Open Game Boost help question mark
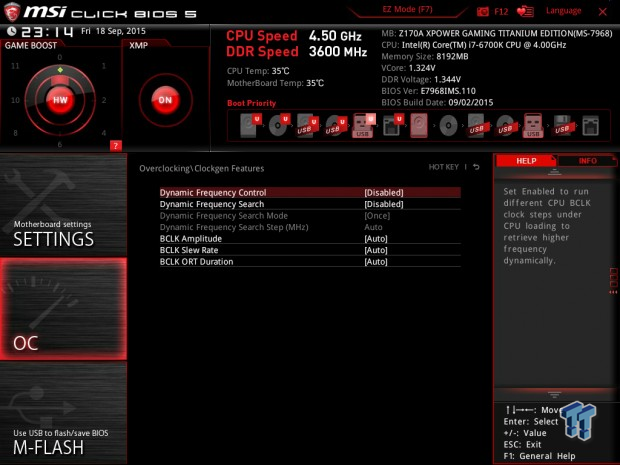This screenshot has height=465, width=620. (115, 146)
